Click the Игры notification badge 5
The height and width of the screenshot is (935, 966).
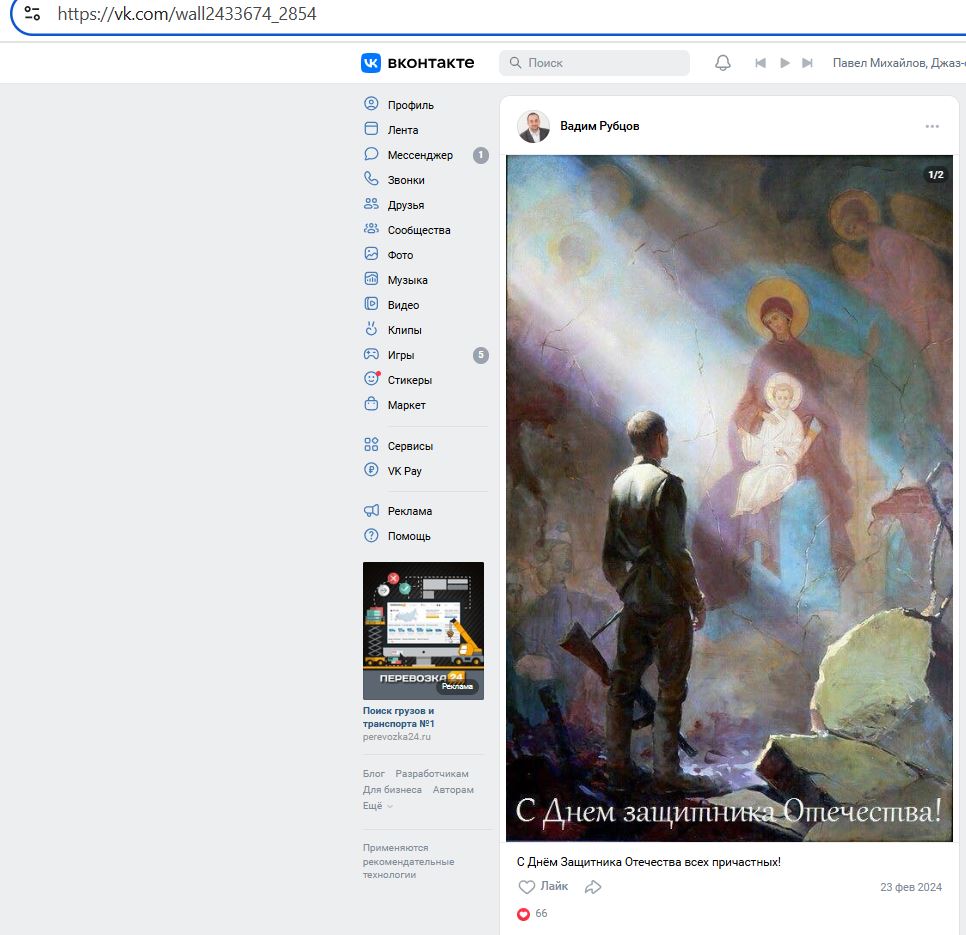(481, 355)
